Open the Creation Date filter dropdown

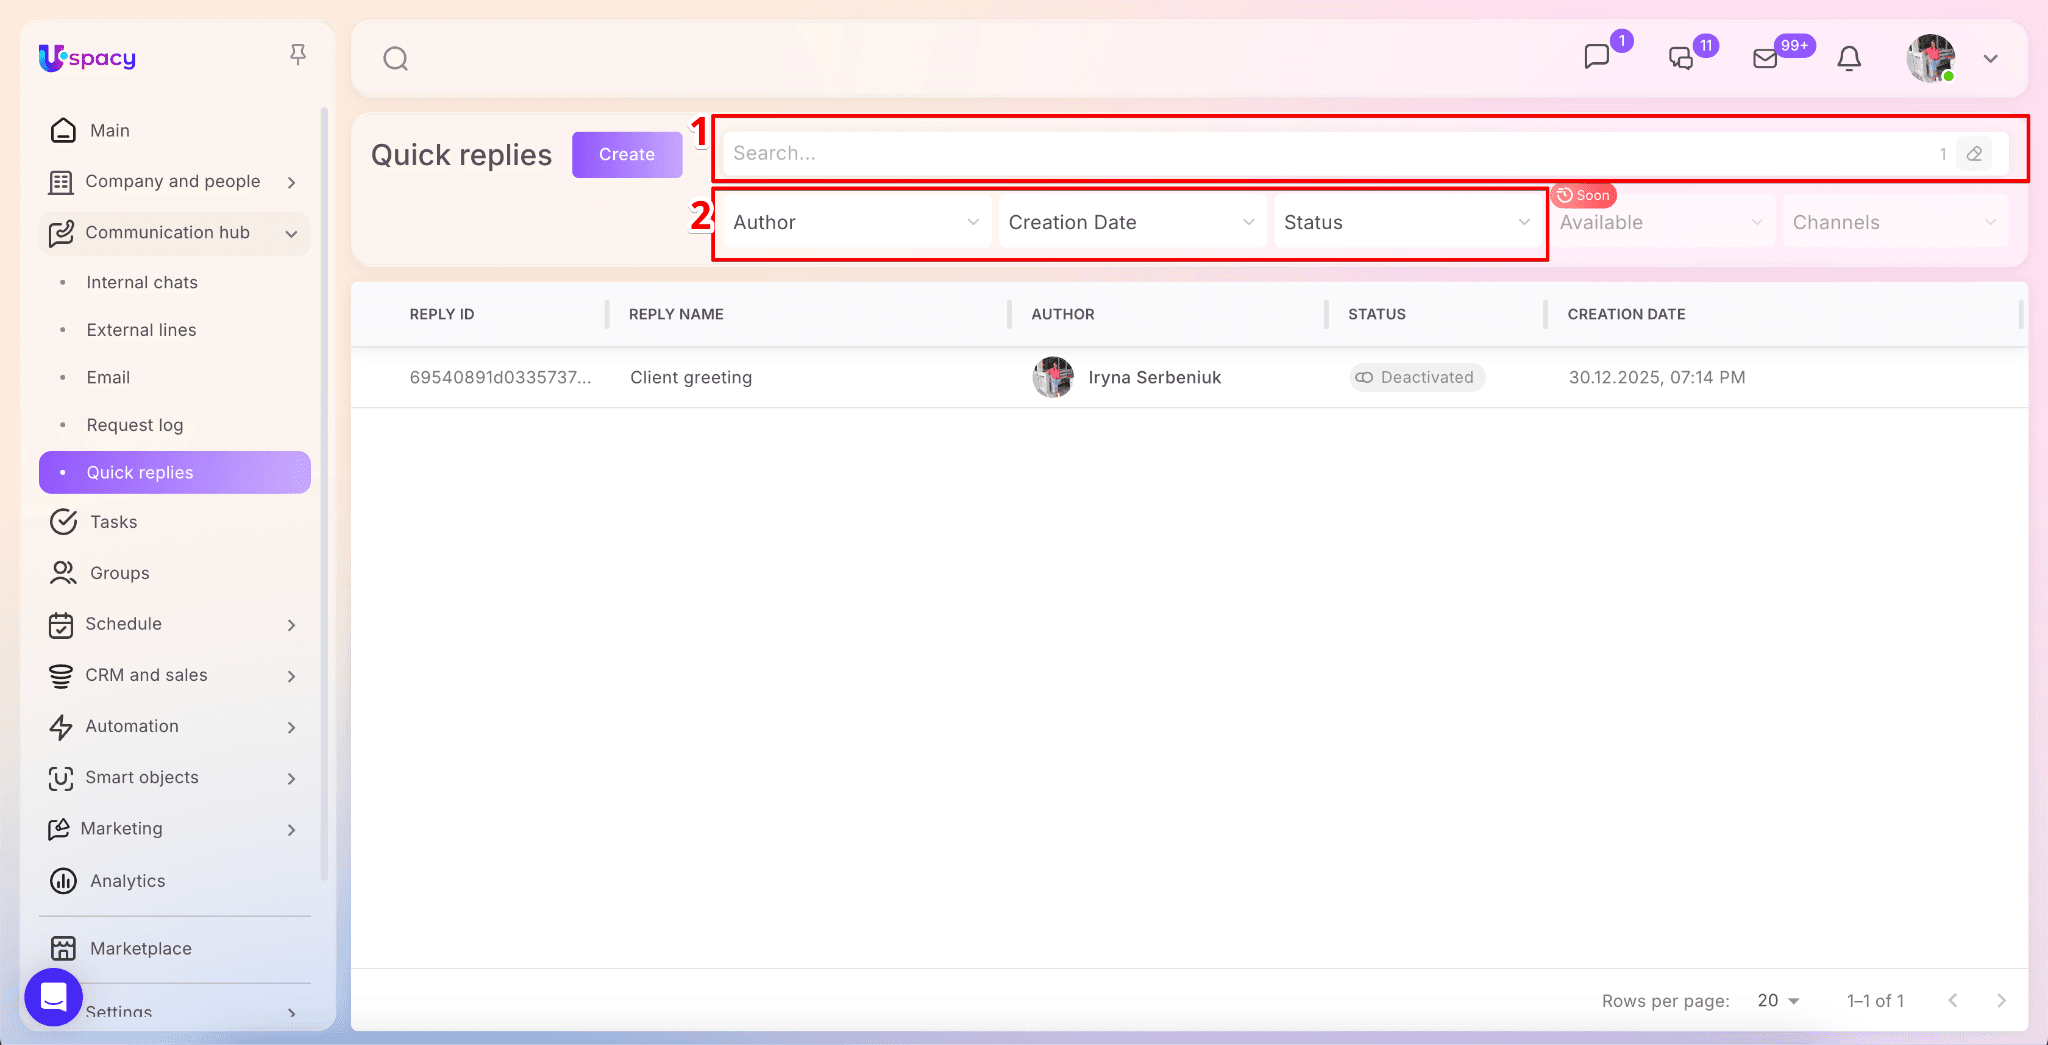point(1131,222)
